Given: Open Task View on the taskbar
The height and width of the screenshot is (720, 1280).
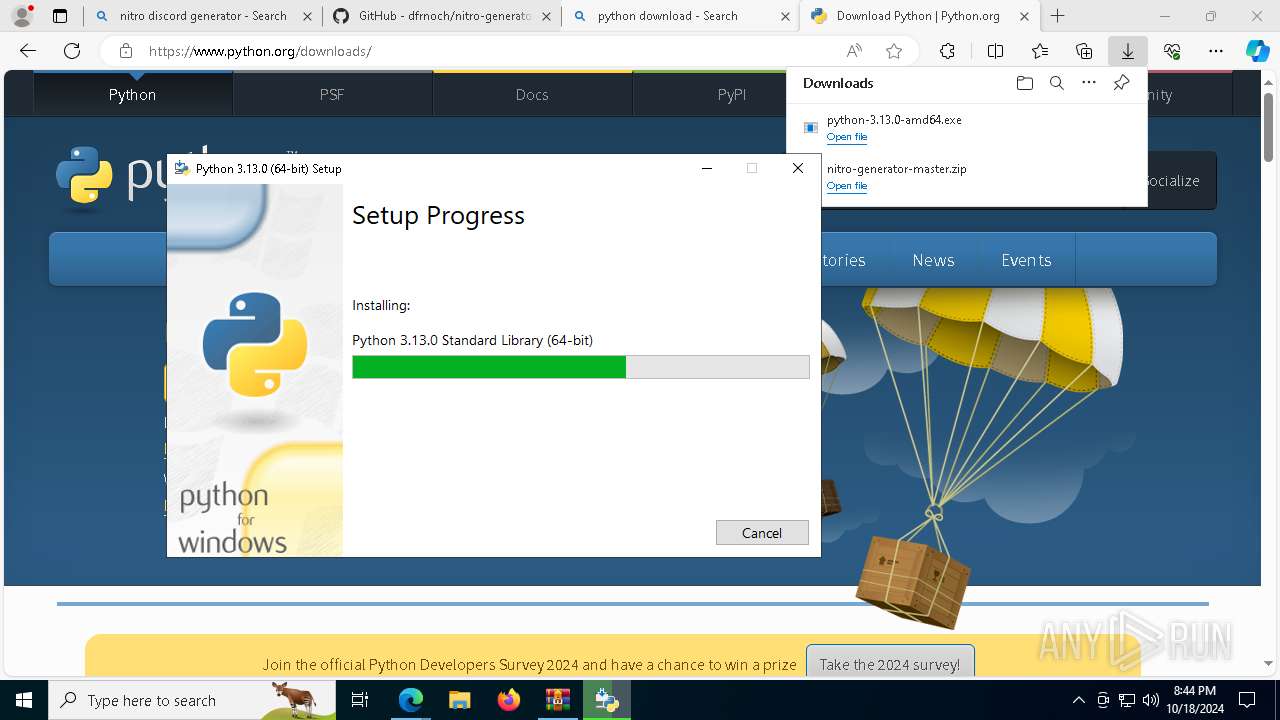Looking at the screenshot, I should pos(360,700).
